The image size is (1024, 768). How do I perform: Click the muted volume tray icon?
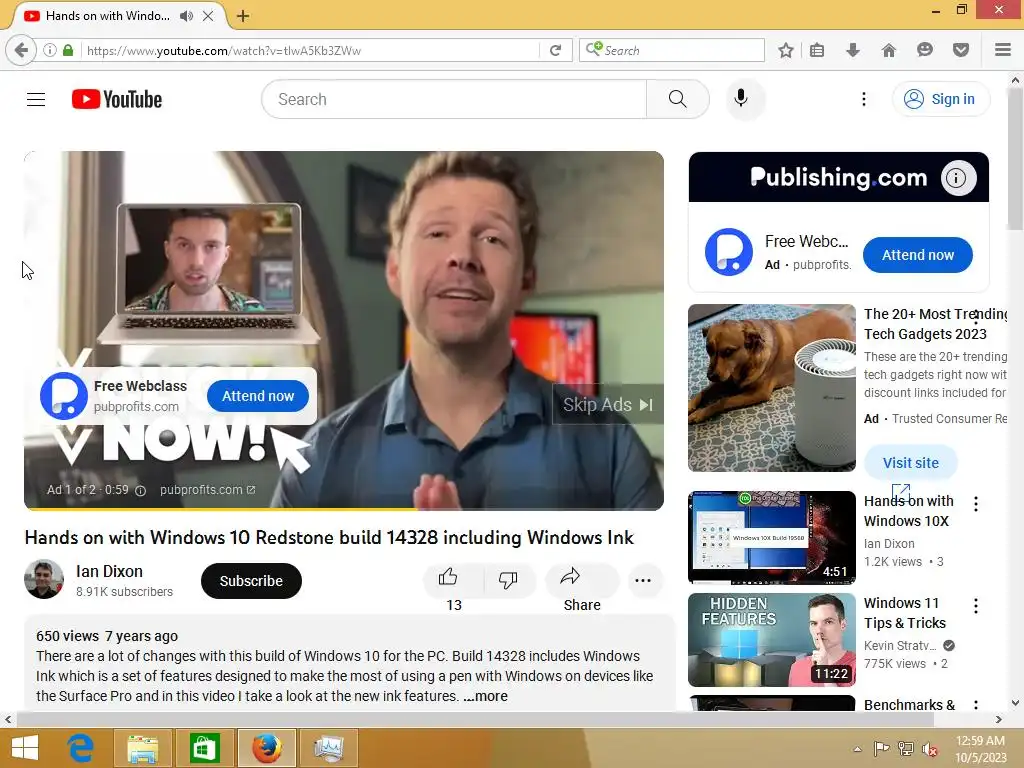point(930,749)
